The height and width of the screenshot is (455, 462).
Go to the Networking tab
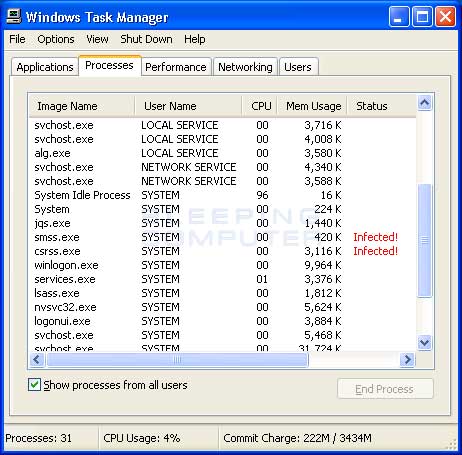pyautogui.click(x=245, y=67)
